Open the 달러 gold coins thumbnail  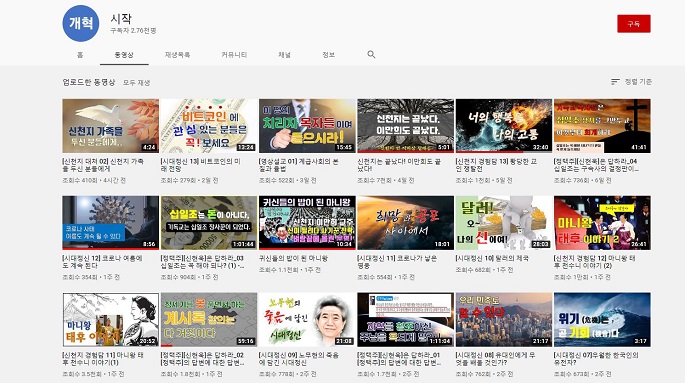click(504, 223)
